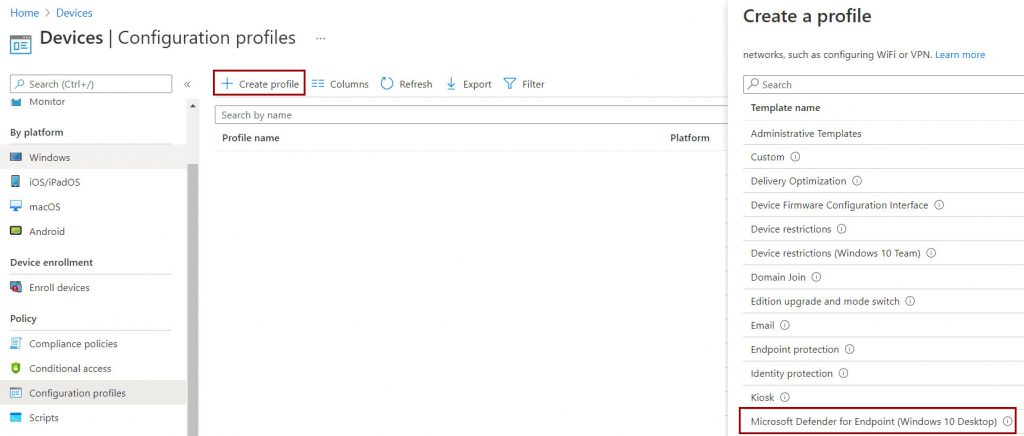This screenshot has width=1024, height=436.
Task: Select the Kiosk template
Action: coord(762,397)
